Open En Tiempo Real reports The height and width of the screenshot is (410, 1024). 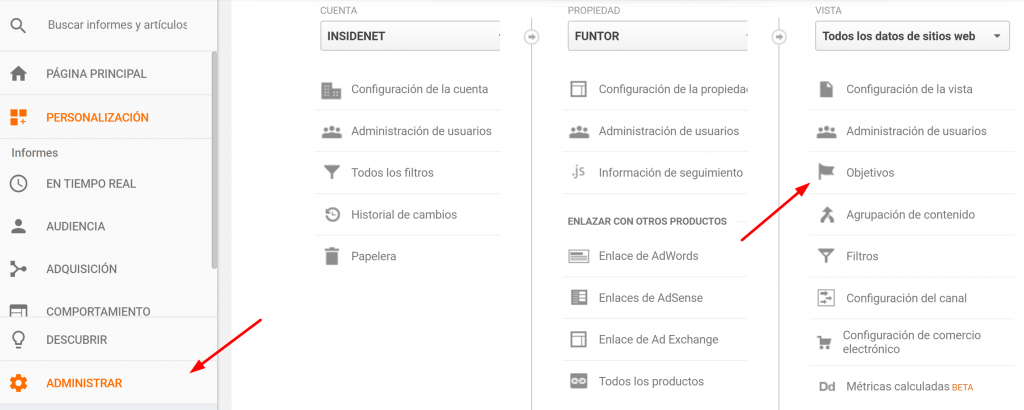click(90, 184)
